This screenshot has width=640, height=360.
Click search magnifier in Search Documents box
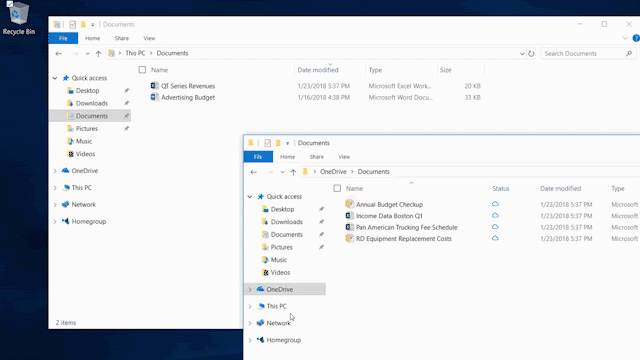pyautogui.click(x=629, y=53)
